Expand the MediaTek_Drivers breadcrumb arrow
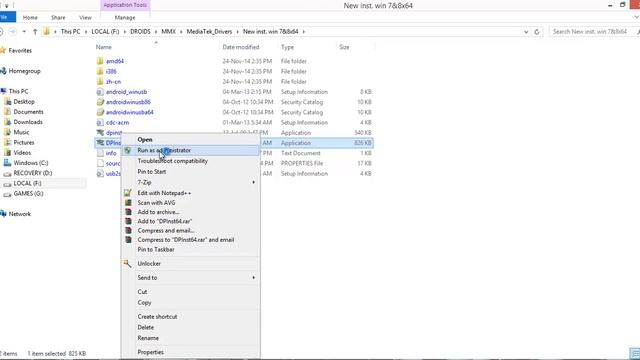 point(238,31)
